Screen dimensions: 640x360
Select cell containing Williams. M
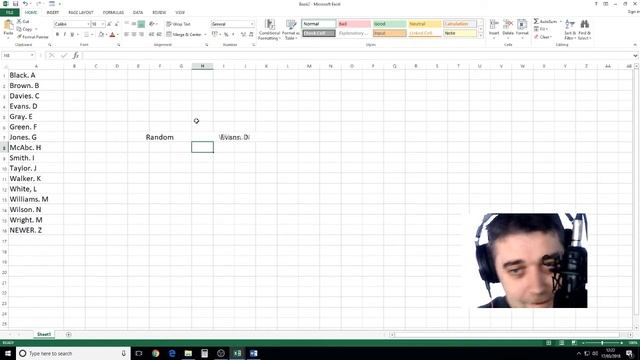(36, 199)
